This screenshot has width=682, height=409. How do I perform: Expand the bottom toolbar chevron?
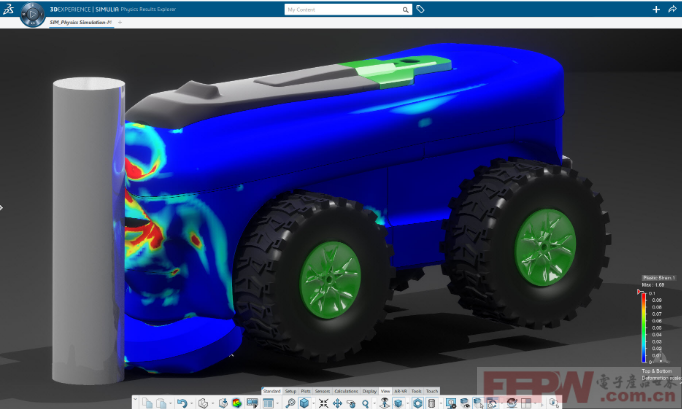point(135,399)
